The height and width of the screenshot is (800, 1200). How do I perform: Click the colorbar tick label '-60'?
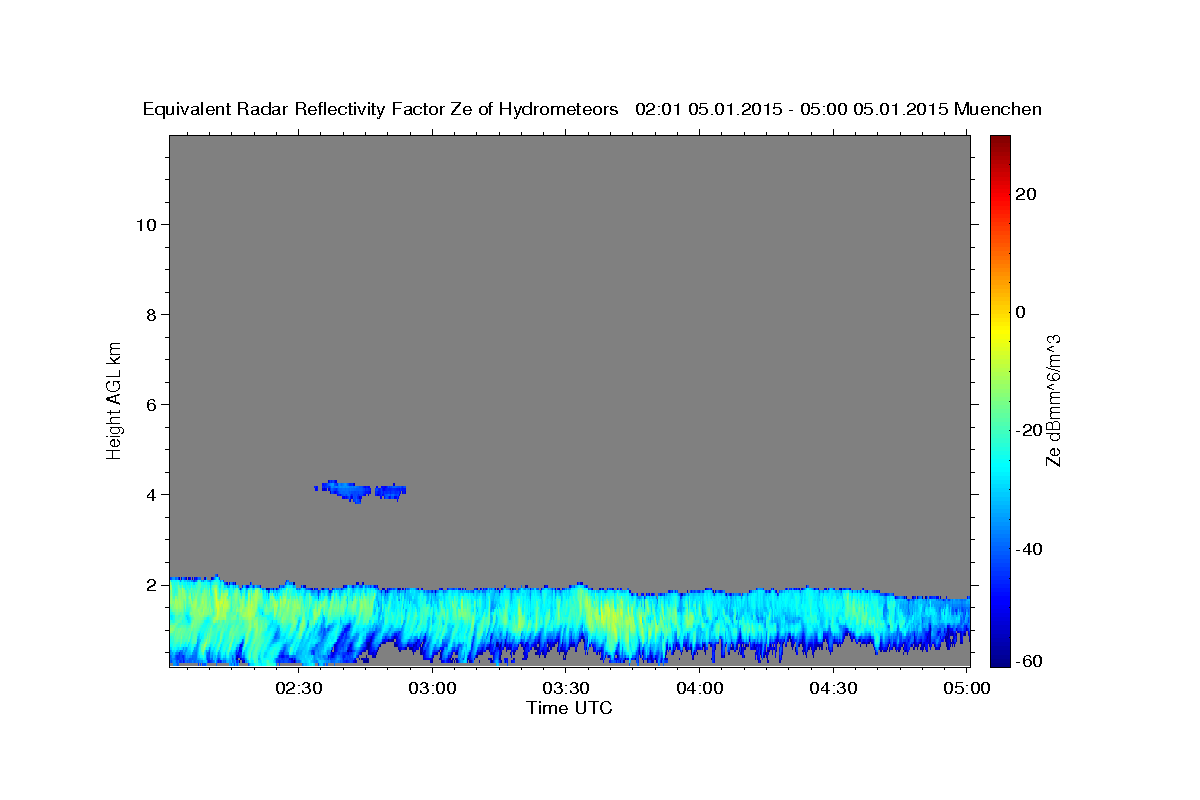tap(1028, 661)
